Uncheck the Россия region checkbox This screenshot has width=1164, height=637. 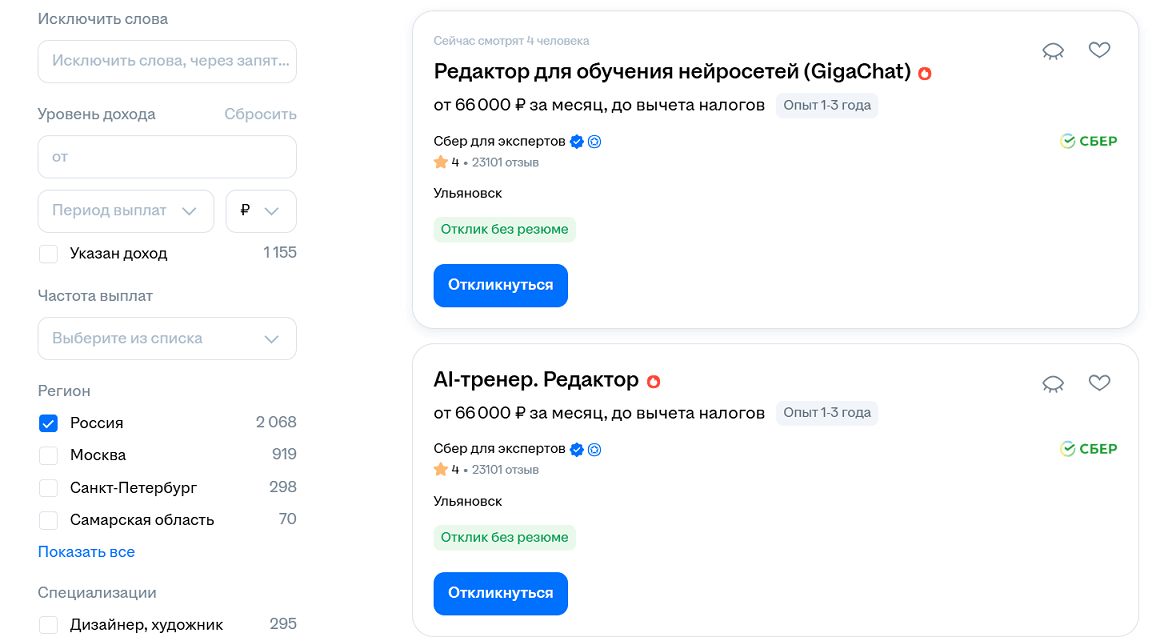click(x=48, y=423)
